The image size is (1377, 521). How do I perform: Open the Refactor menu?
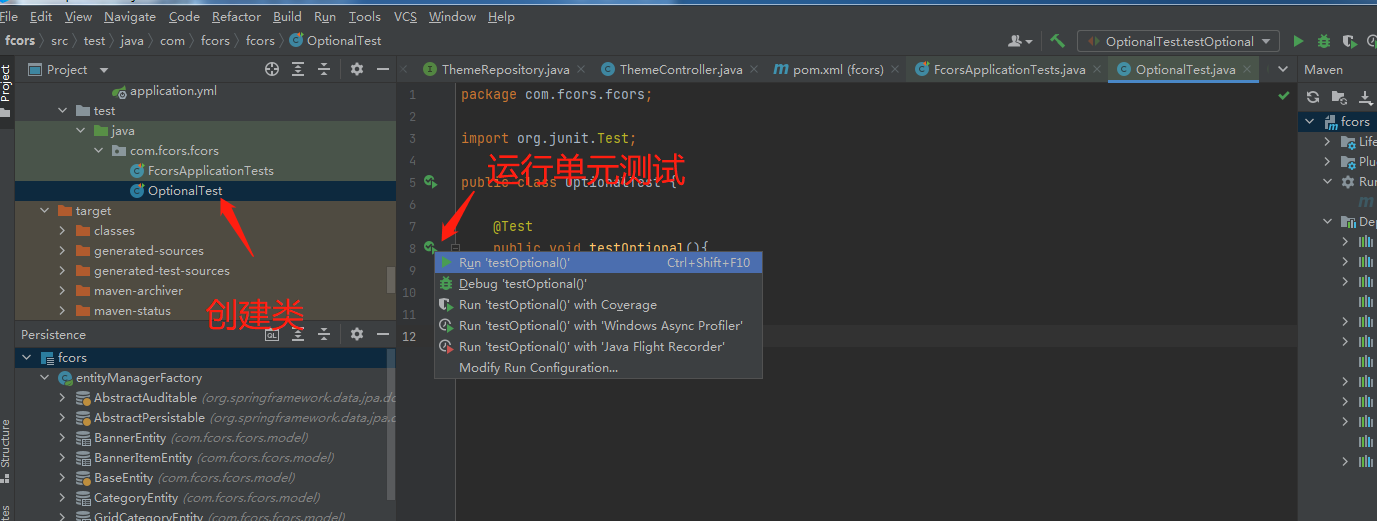coord(236,16)
